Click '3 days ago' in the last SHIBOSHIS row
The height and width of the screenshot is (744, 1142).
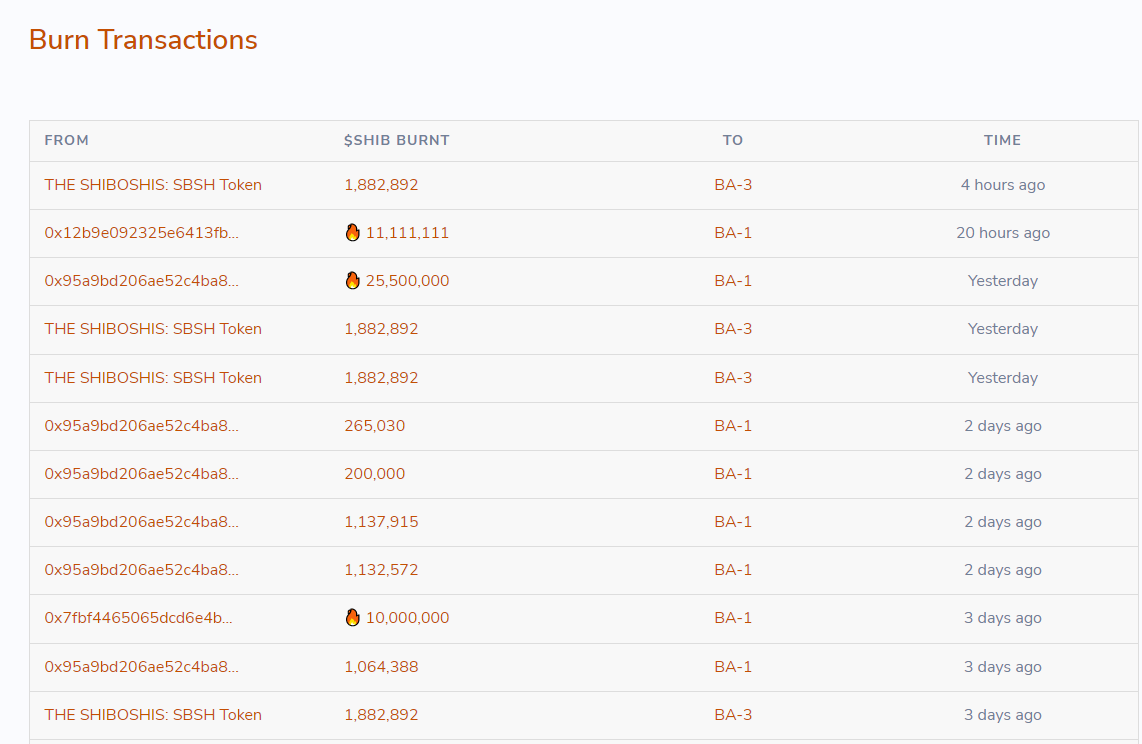click(1002, 715)
